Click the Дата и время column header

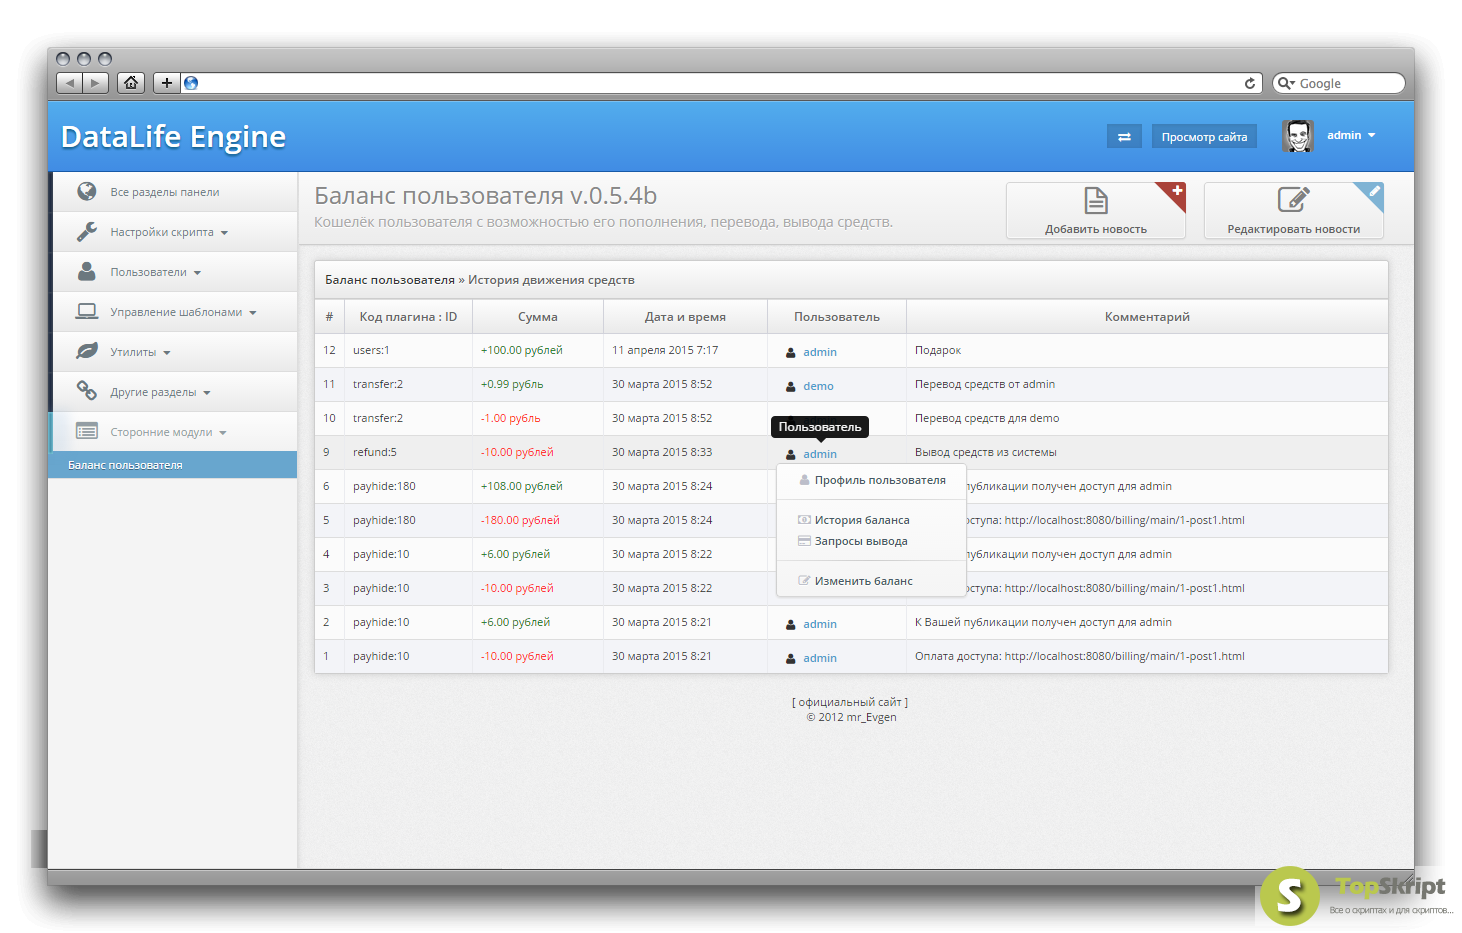[685, 317]
